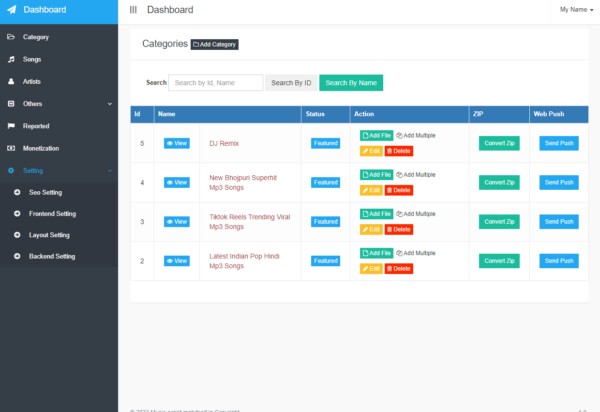This screenshot has width=600, height=412.
Task: Collapse the Setting submenu chevron
Action: click(110, 171)
